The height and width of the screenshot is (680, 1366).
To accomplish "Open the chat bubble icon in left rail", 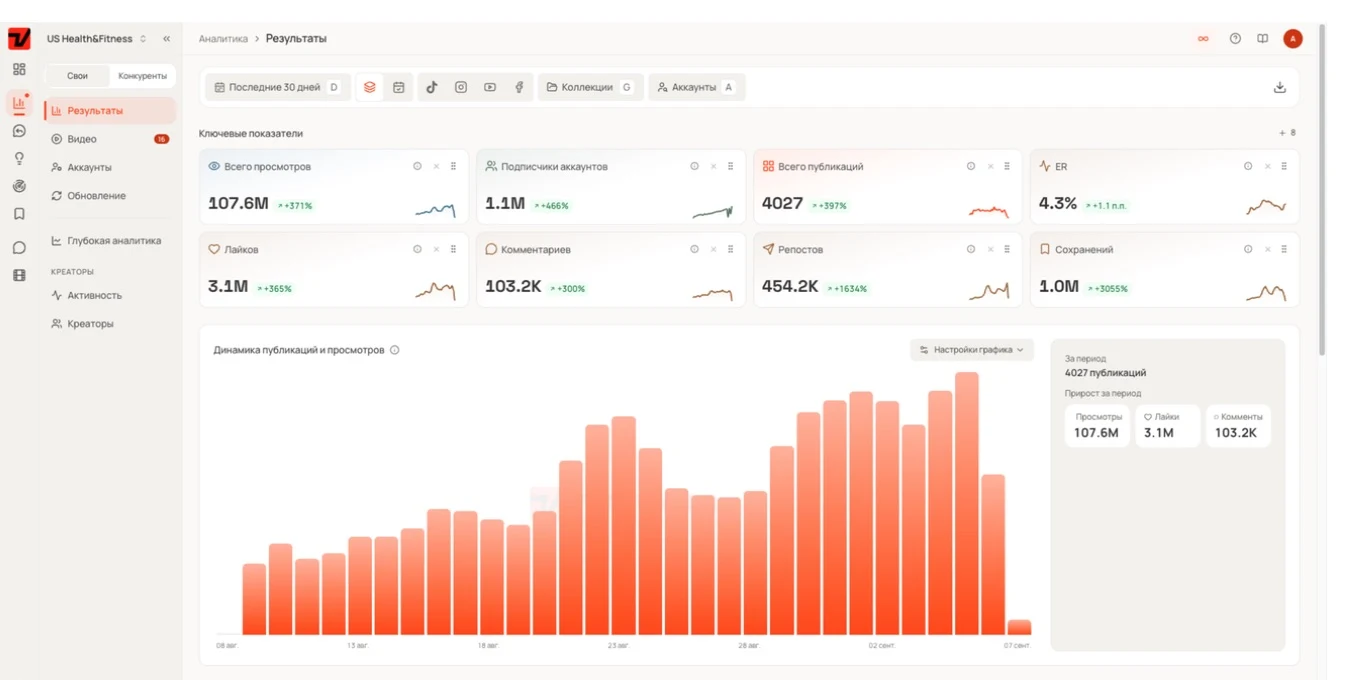I will [x=19, y=247].
